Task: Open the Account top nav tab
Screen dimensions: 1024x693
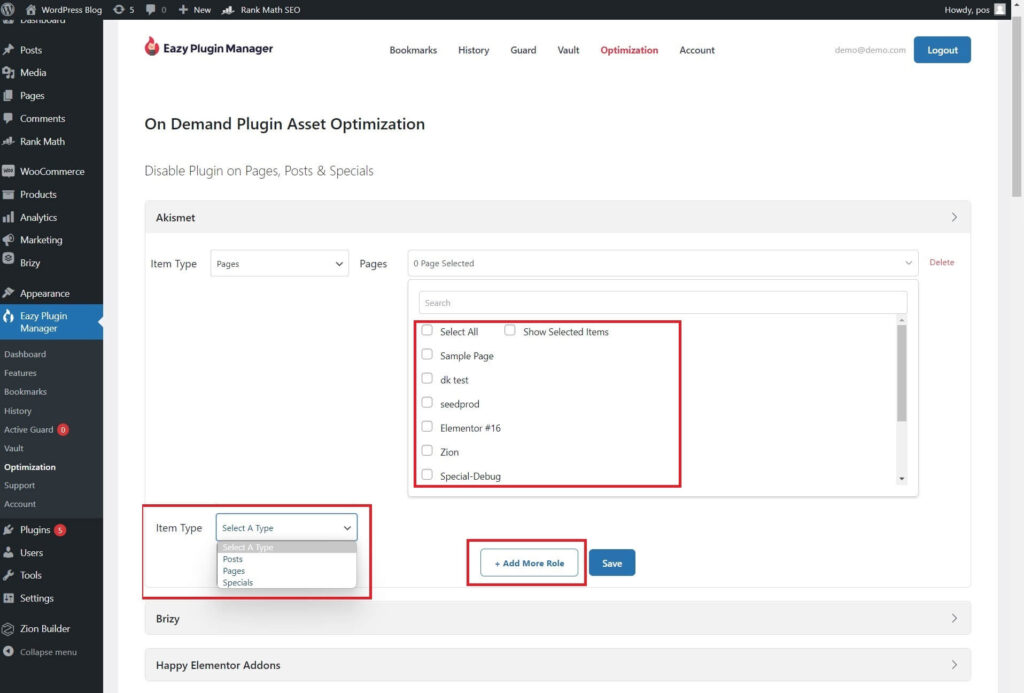Action: click(x=697, y=50)
